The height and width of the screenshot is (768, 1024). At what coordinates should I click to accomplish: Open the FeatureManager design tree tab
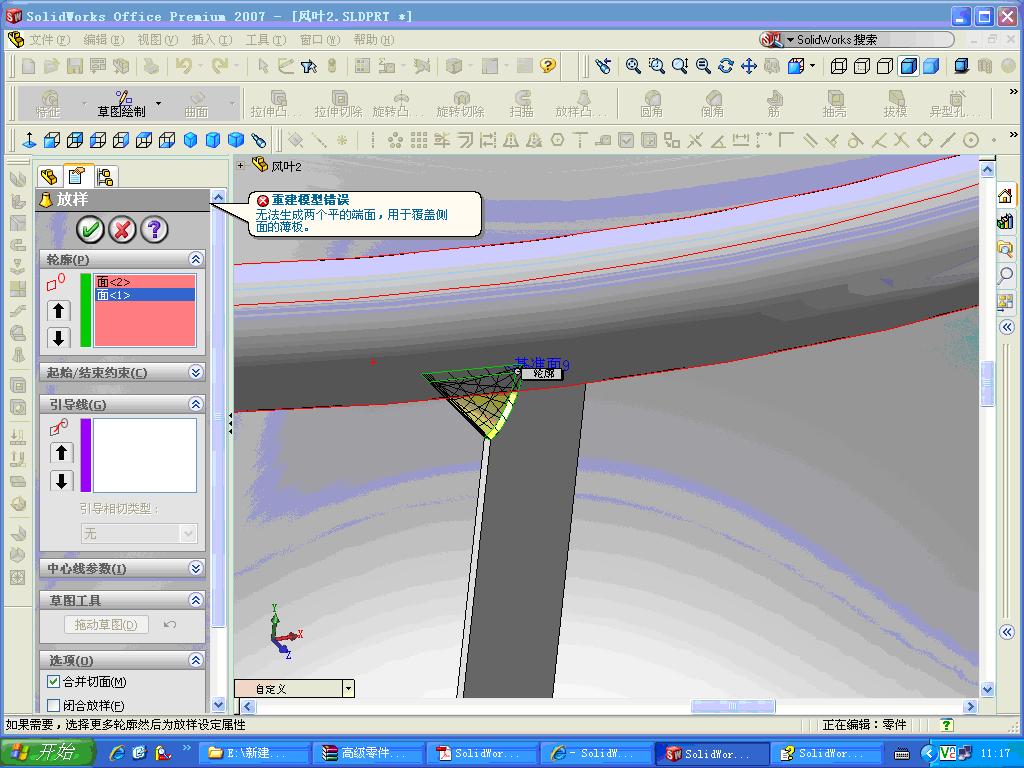pyautogui.click(x=50, y=176)
